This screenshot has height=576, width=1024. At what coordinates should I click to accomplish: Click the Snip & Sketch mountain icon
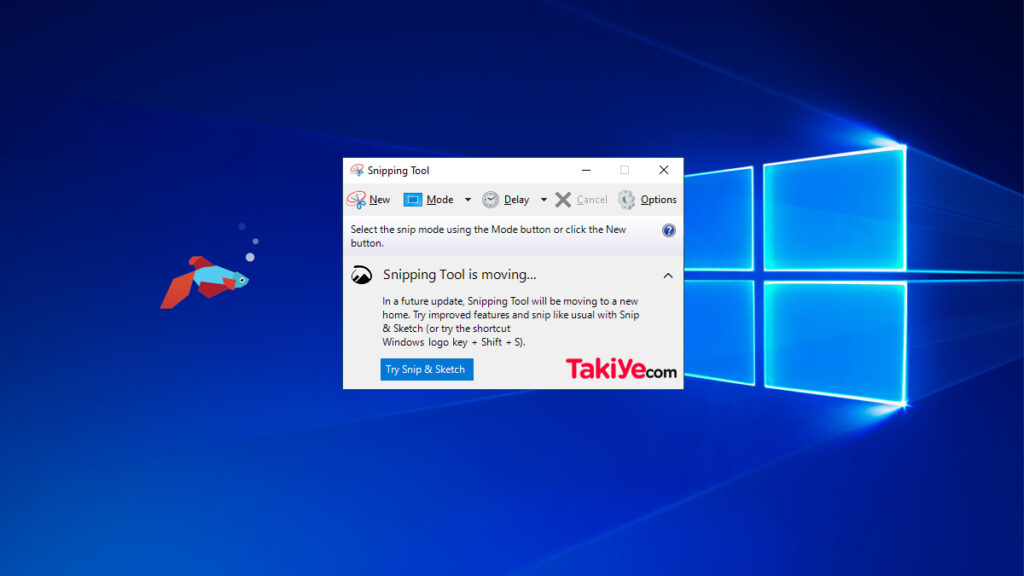click(361, 275)
